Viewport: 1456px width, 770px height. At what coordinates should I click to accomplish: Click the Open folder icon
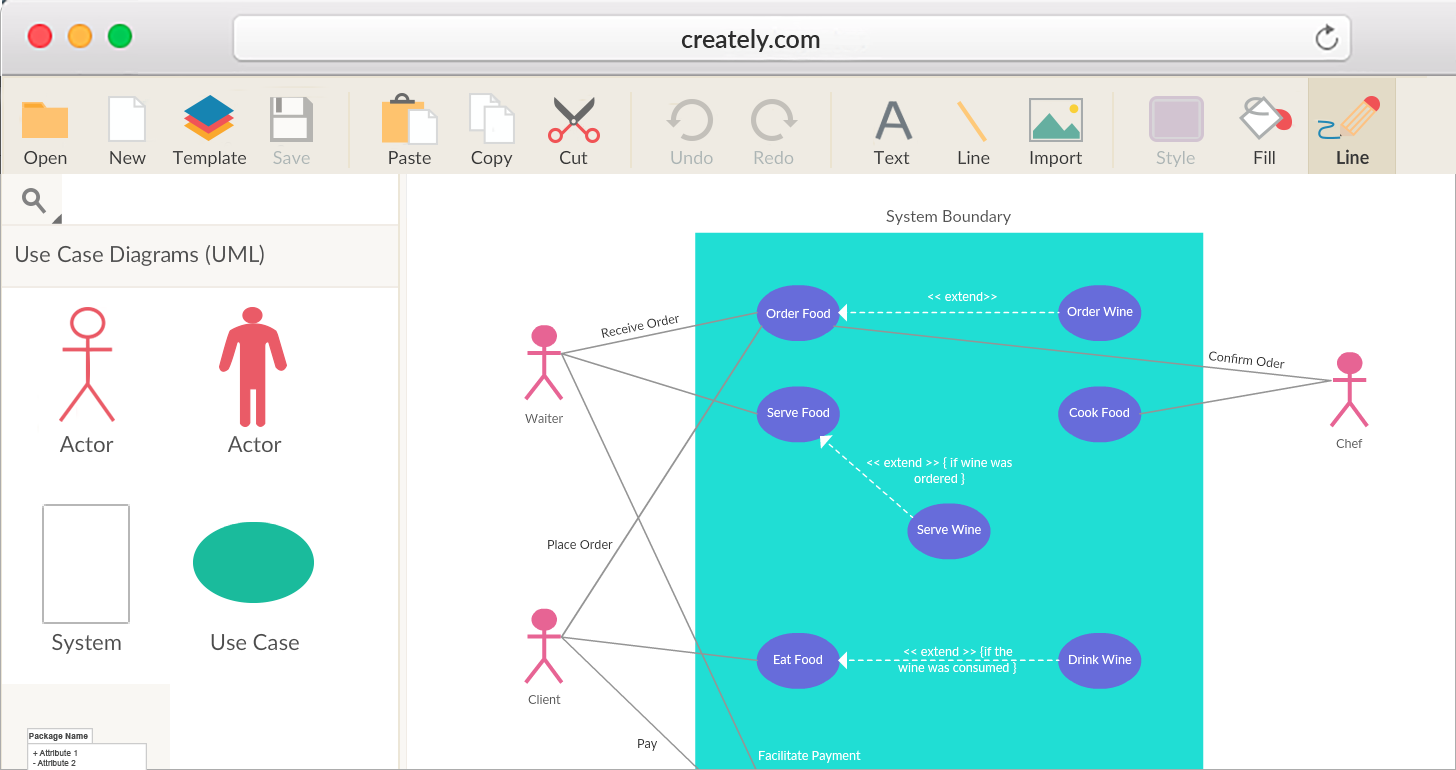pyautogui.click(x=45, y=121)
